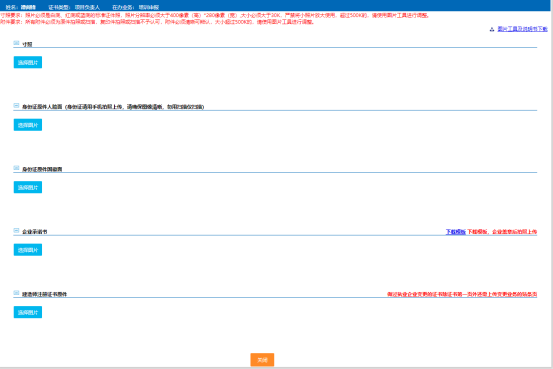This screenshot has width=553, height=369.
Task: Click the 企业承诺书 section title
Action: pyautogui.click(x=35, y=232)
